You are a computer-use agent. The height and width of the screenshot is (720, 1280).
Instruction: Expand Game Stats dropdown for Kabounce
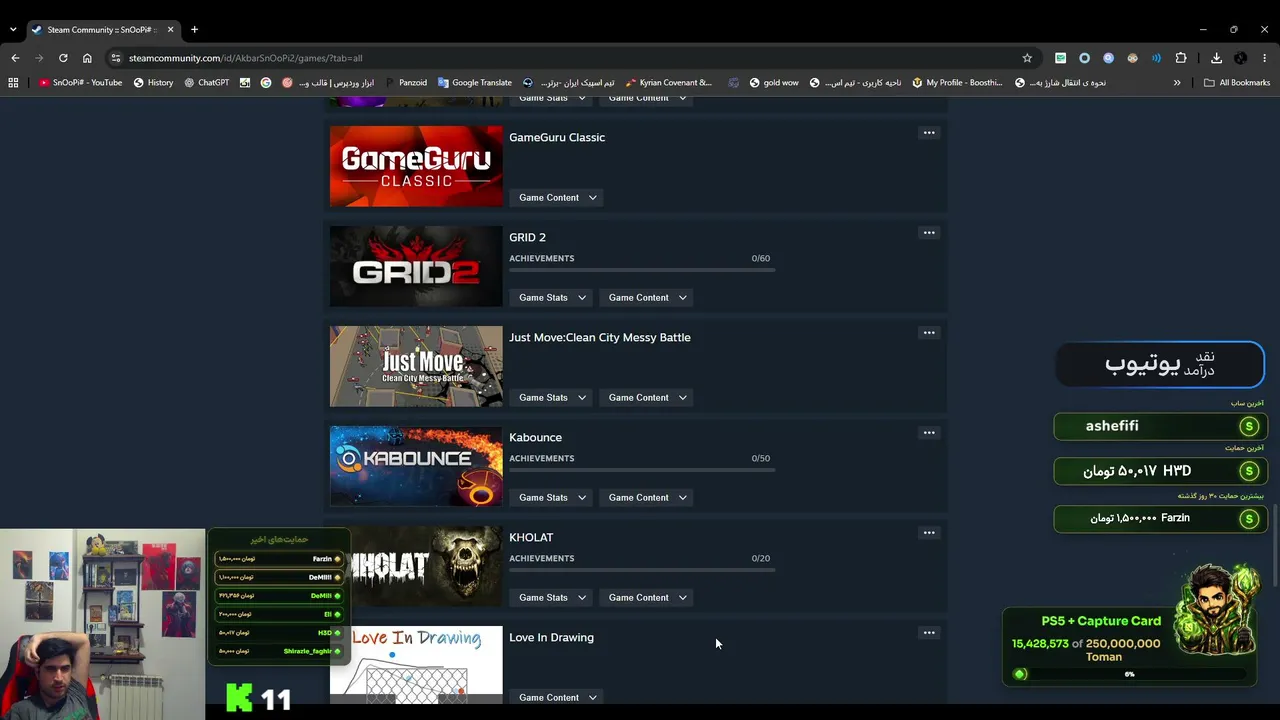click(x=552, y=498)
